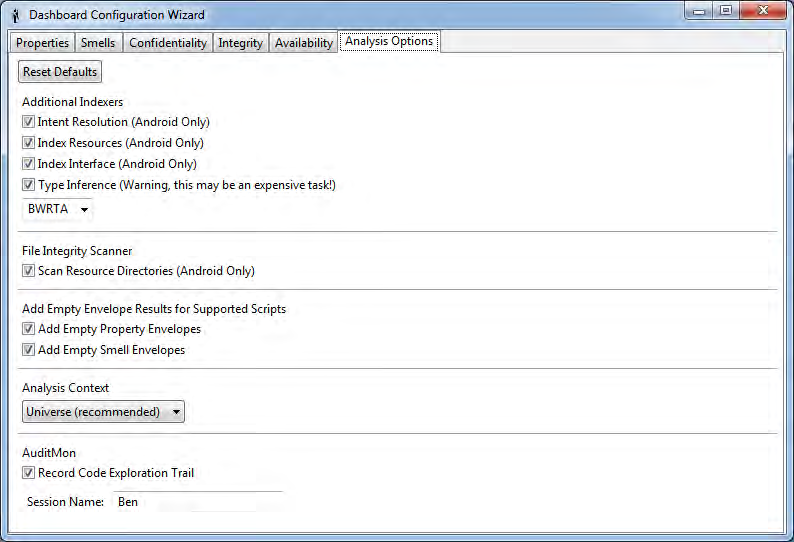Go to the Availability tab
This screenshot has height=542, width=794.
[304, 43]
